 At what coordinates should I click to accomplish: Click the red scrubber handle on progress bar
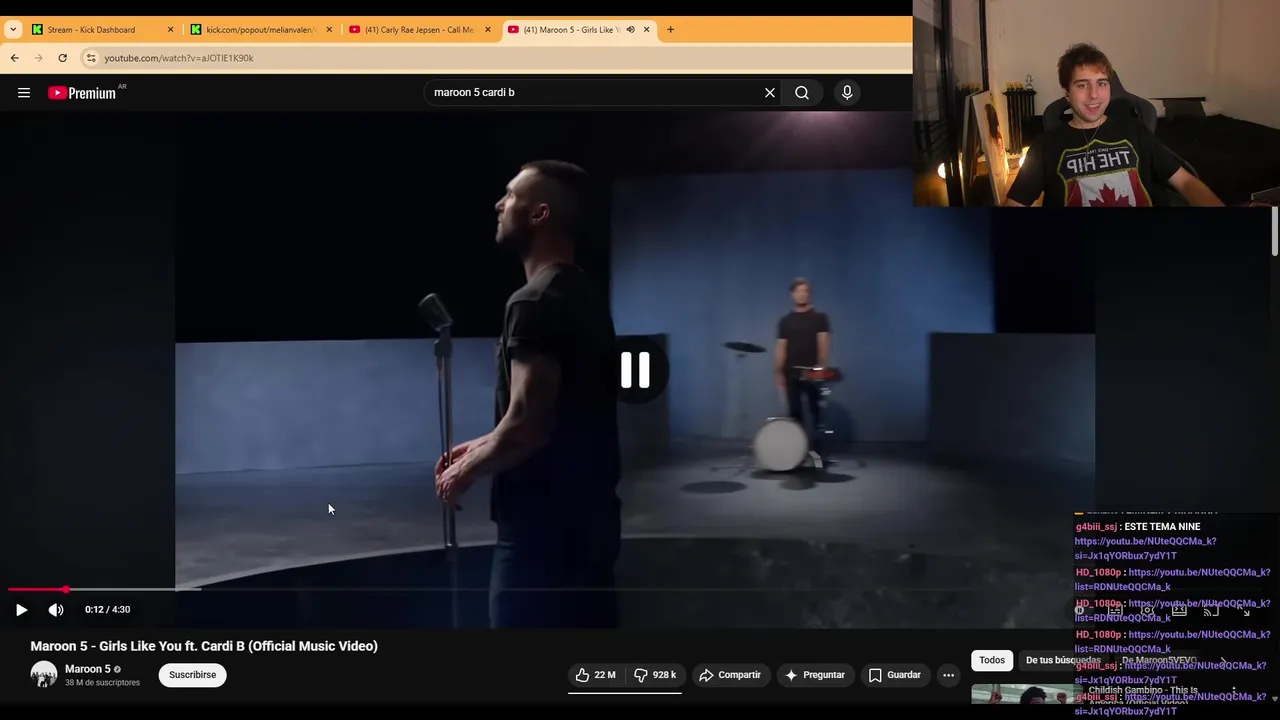pyautogui.click(x=66, y=589)
